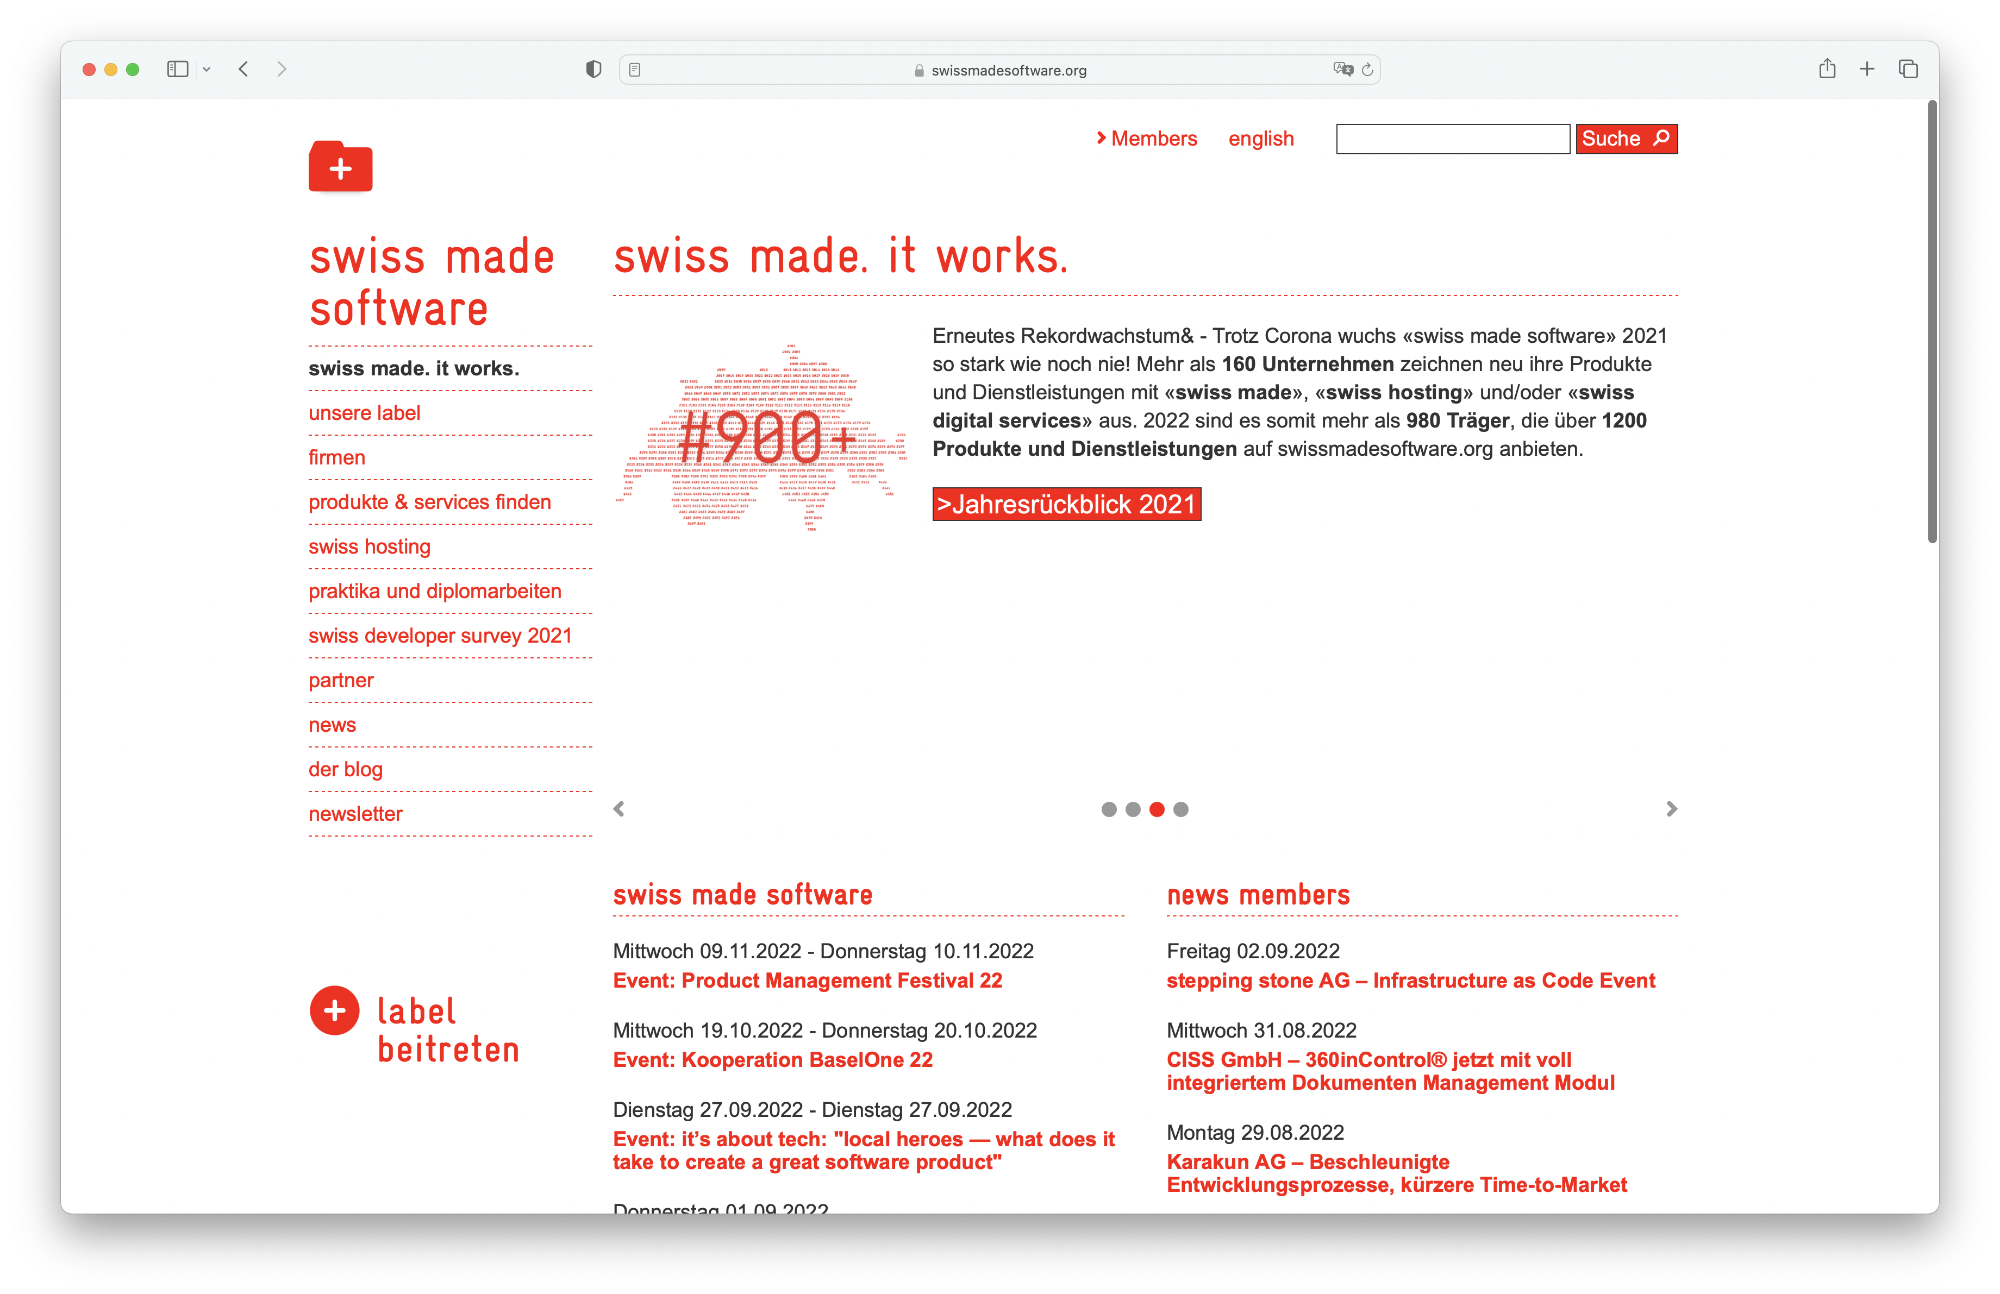Open 'unsere label' in sidebar menu
This screenshot has width=2000, height=1294.
[364, 413]
